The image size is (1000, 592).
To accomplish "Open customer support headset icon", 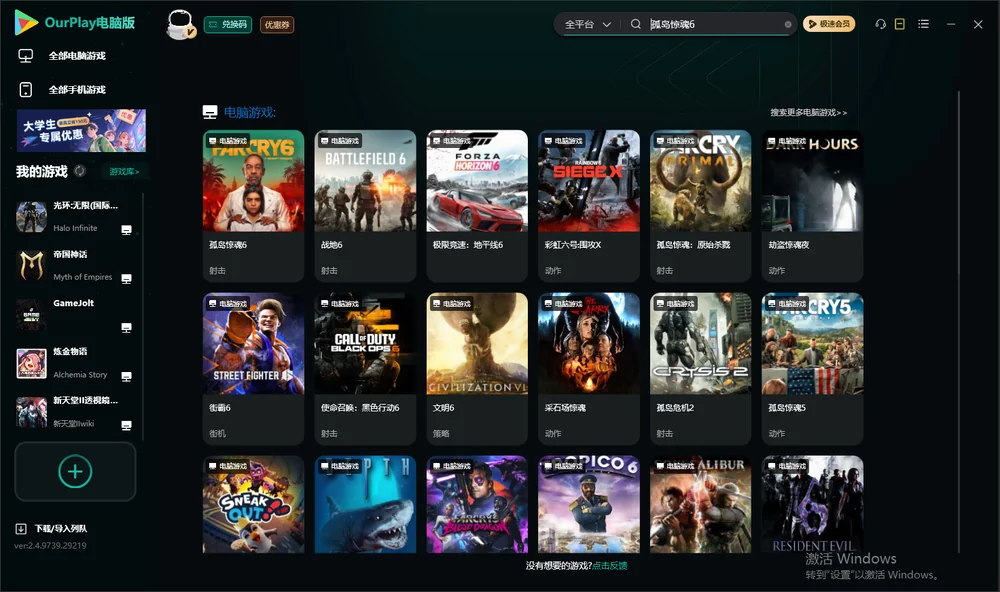I will point(881,24).
